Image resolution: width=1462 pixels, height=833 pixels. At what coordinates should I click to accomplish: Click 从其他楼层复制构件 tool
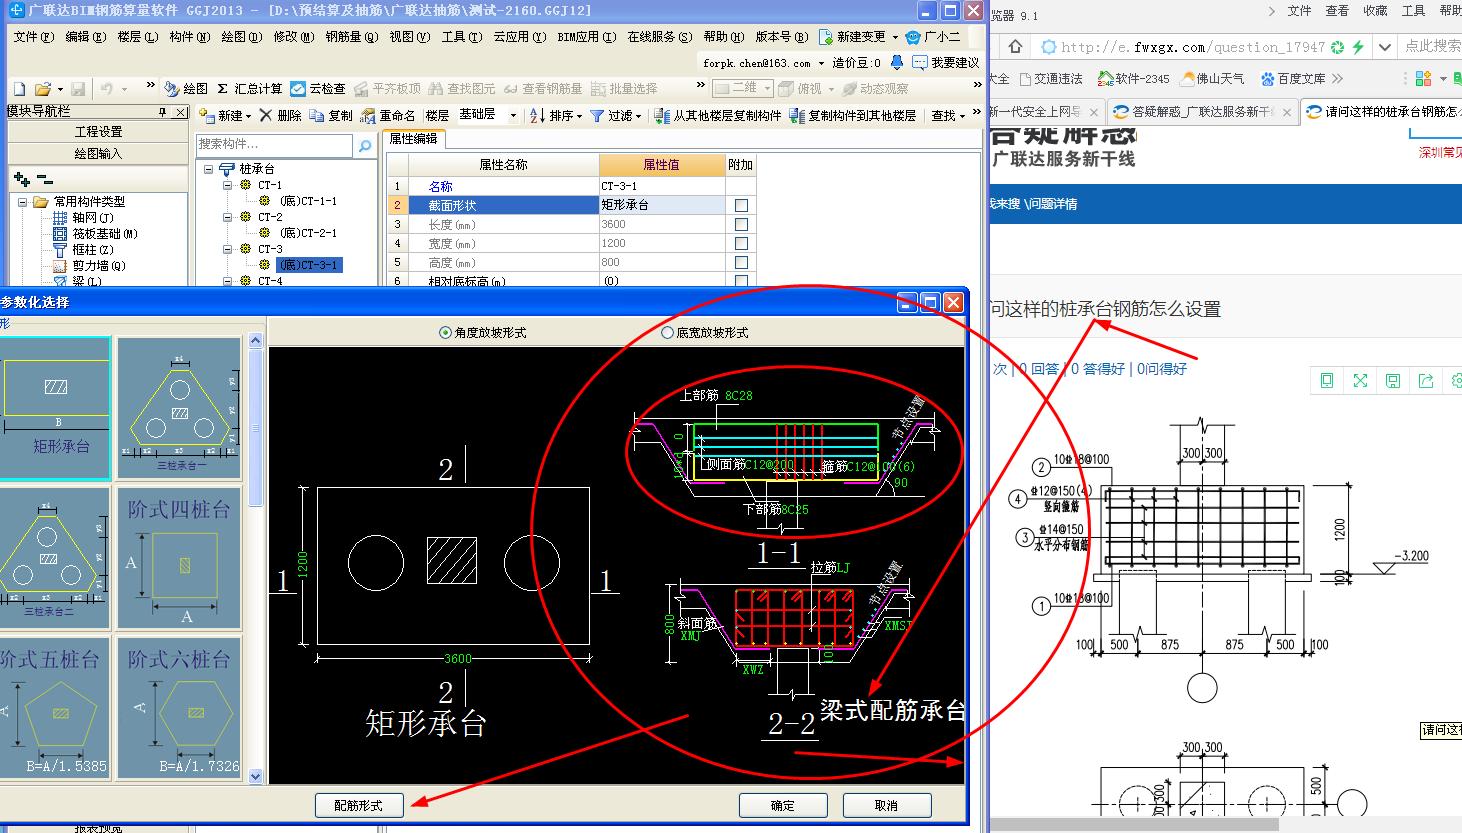(x=717, y=116)
